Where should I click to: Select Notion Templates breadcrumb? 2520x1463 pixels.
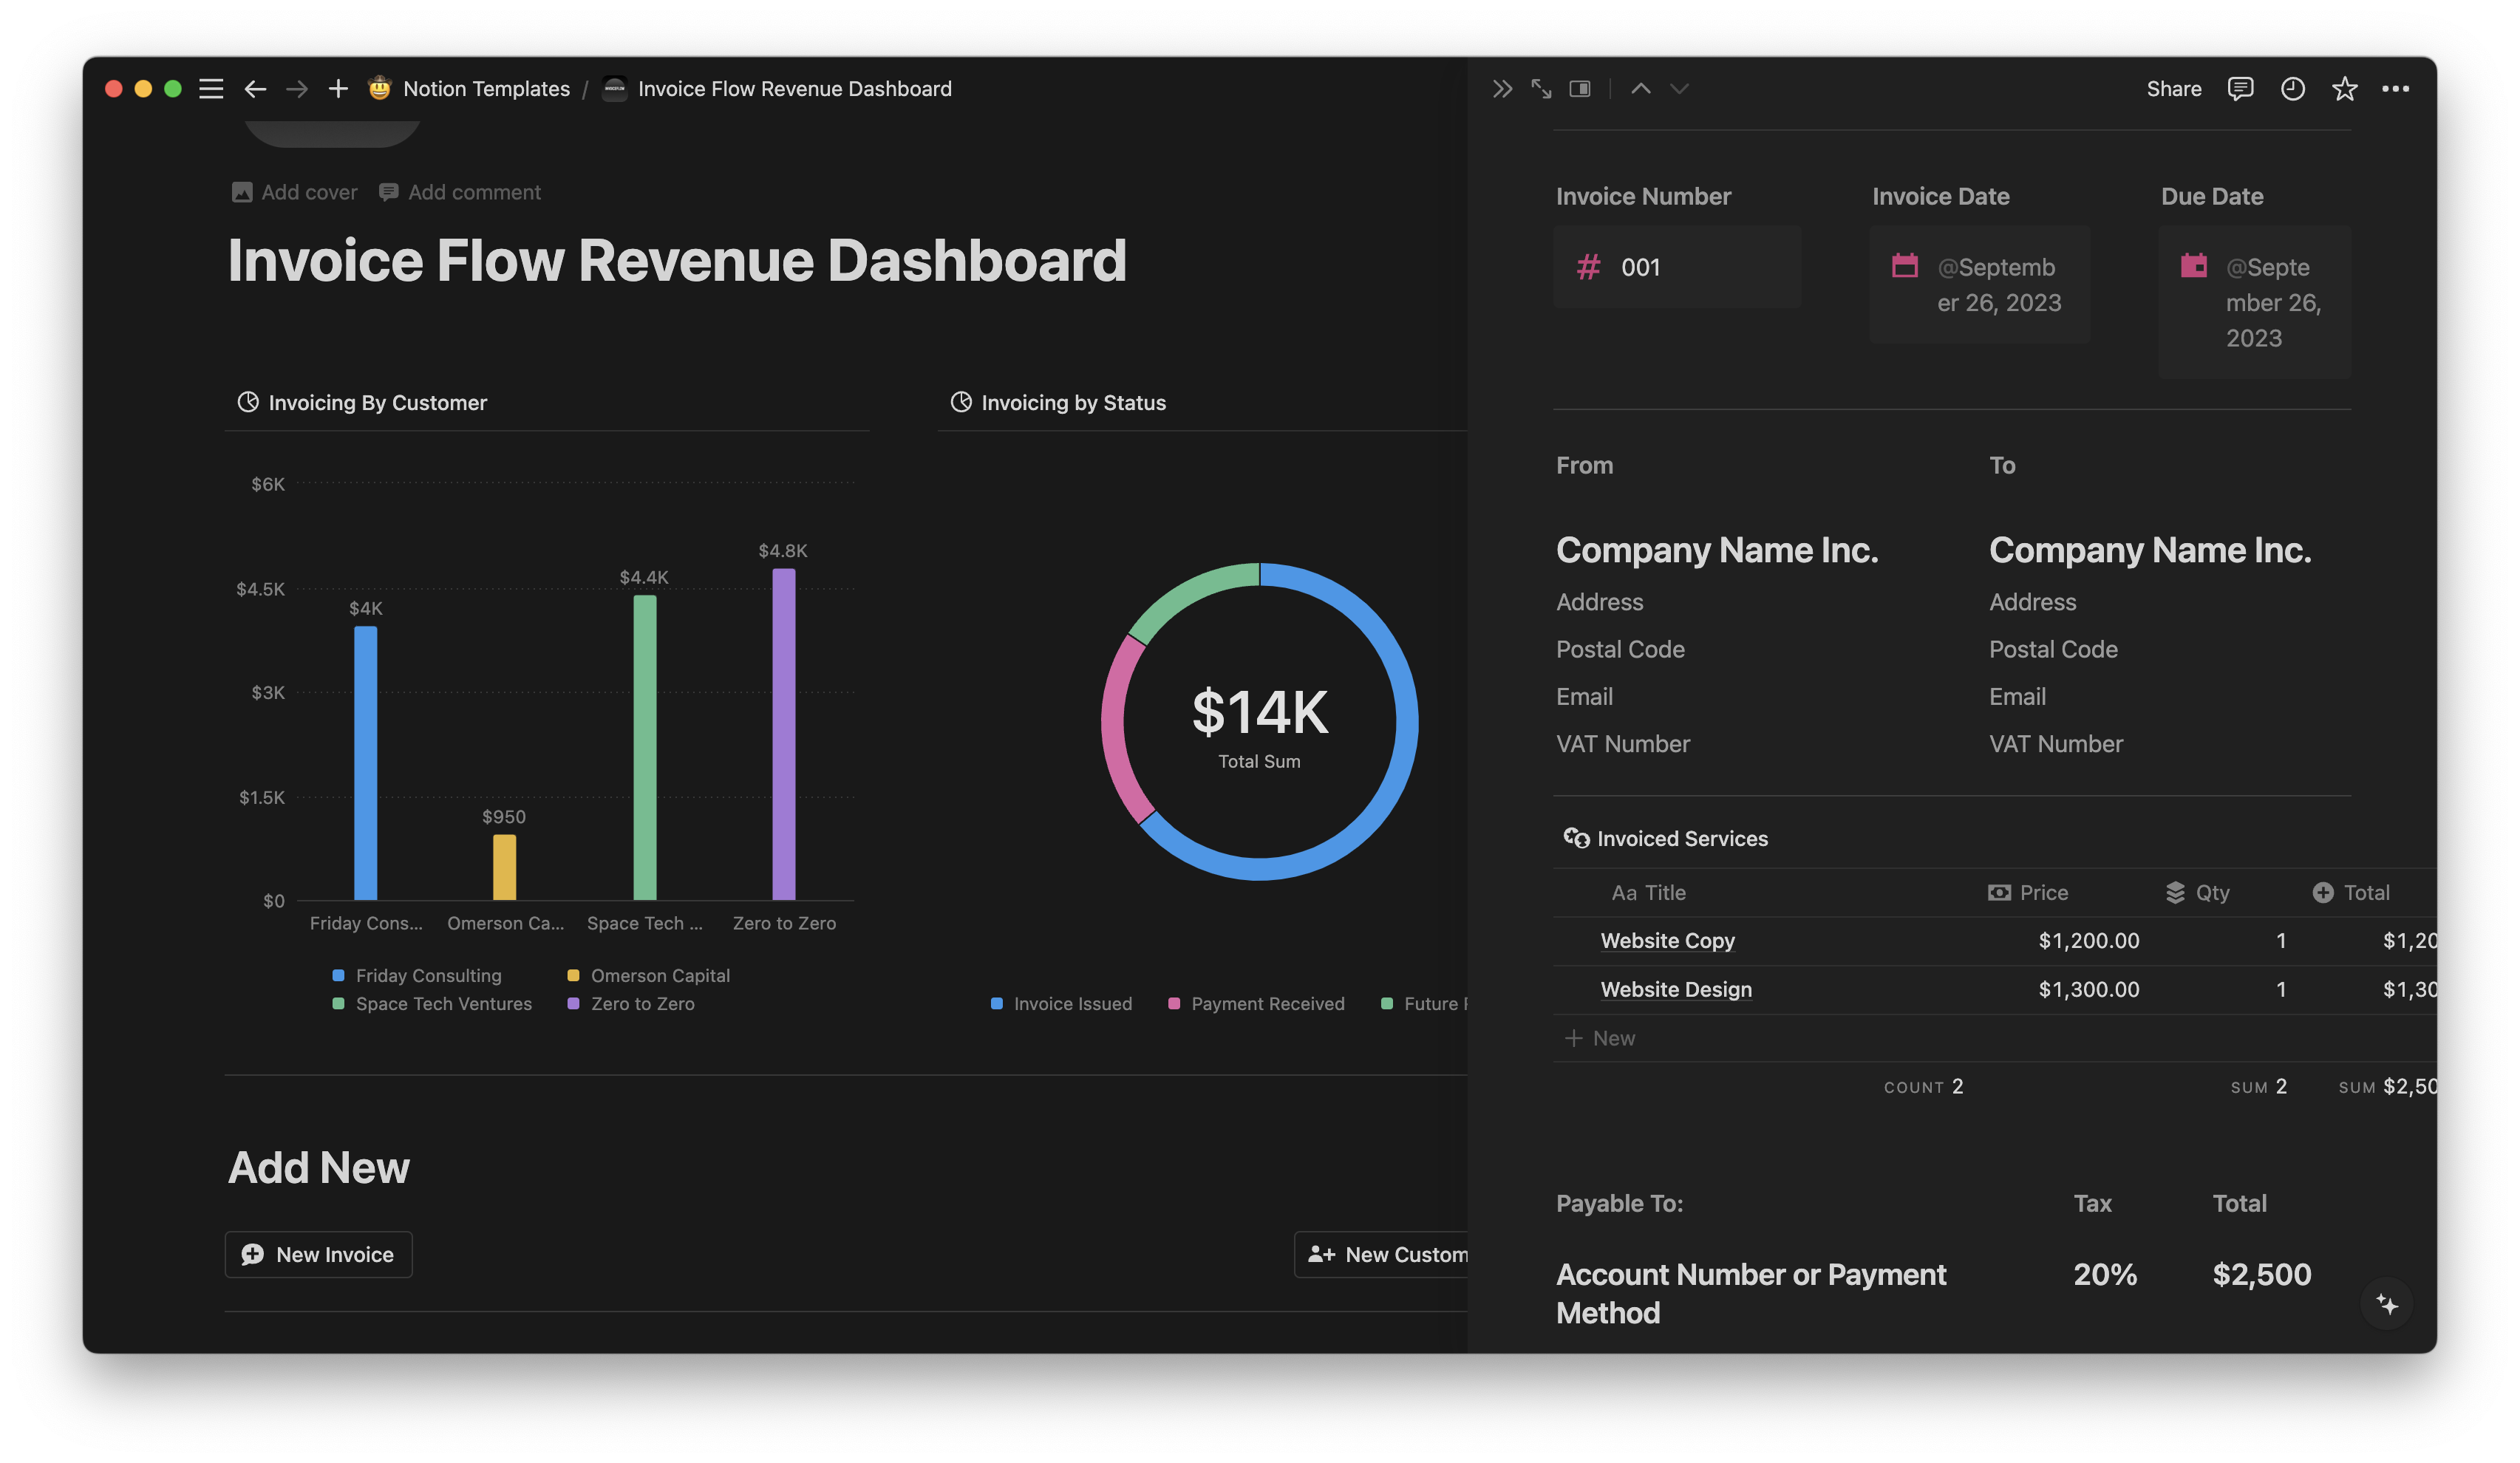(485, 89)
